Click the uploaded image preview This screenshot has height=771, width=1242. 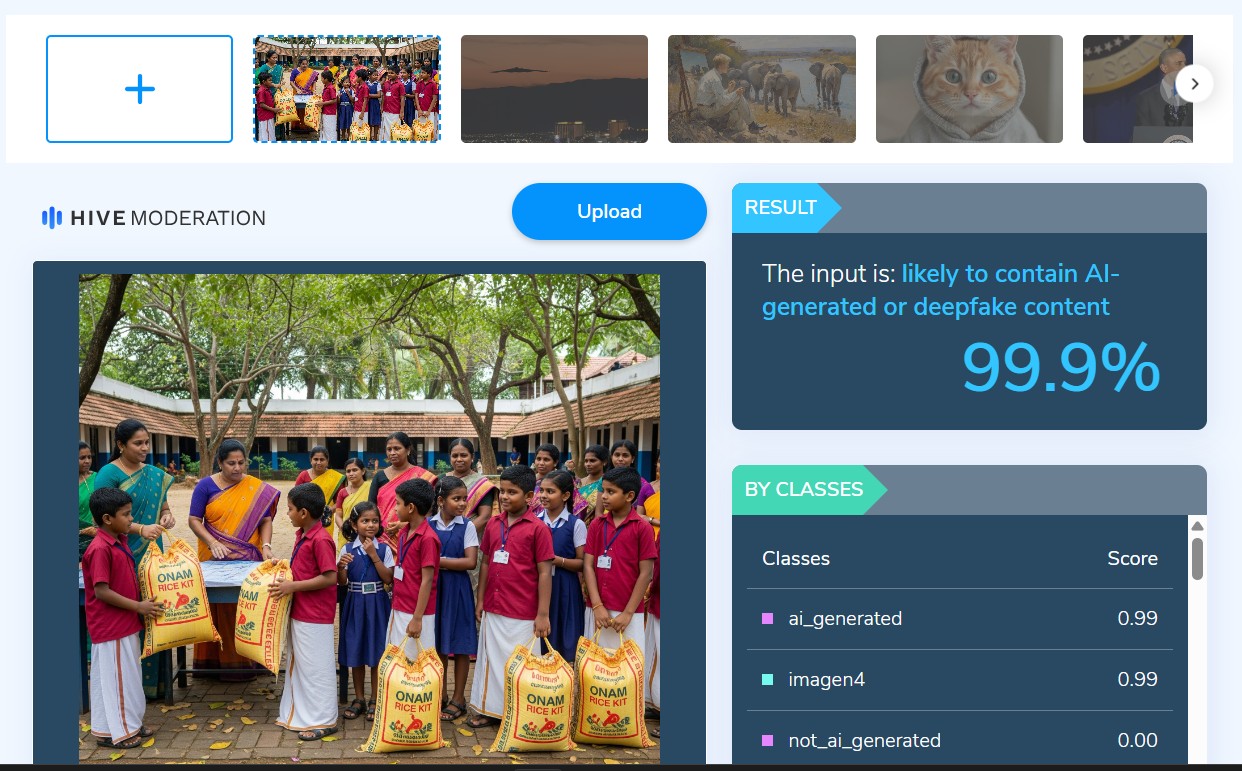point(369,518)
